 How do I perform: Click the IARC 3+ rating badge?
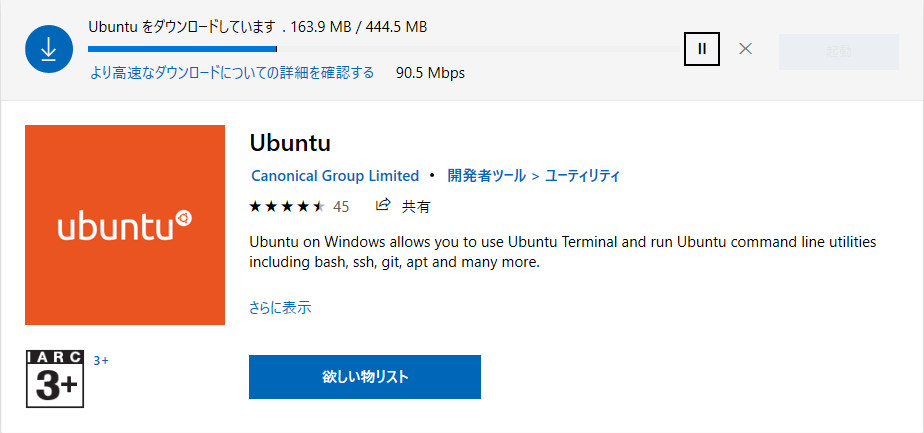click(55, 379)
